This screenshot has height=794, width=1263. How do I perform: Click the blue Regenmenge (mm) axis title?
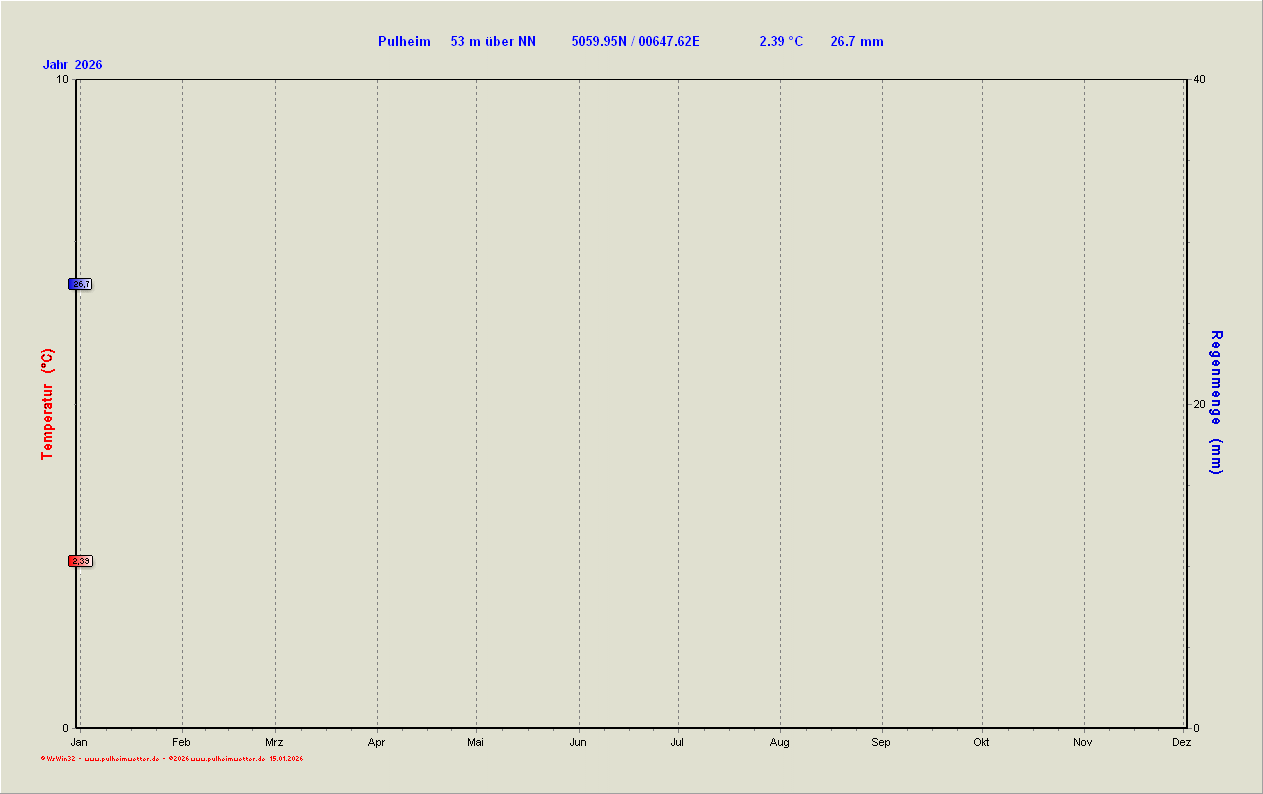coord(1216,402)
